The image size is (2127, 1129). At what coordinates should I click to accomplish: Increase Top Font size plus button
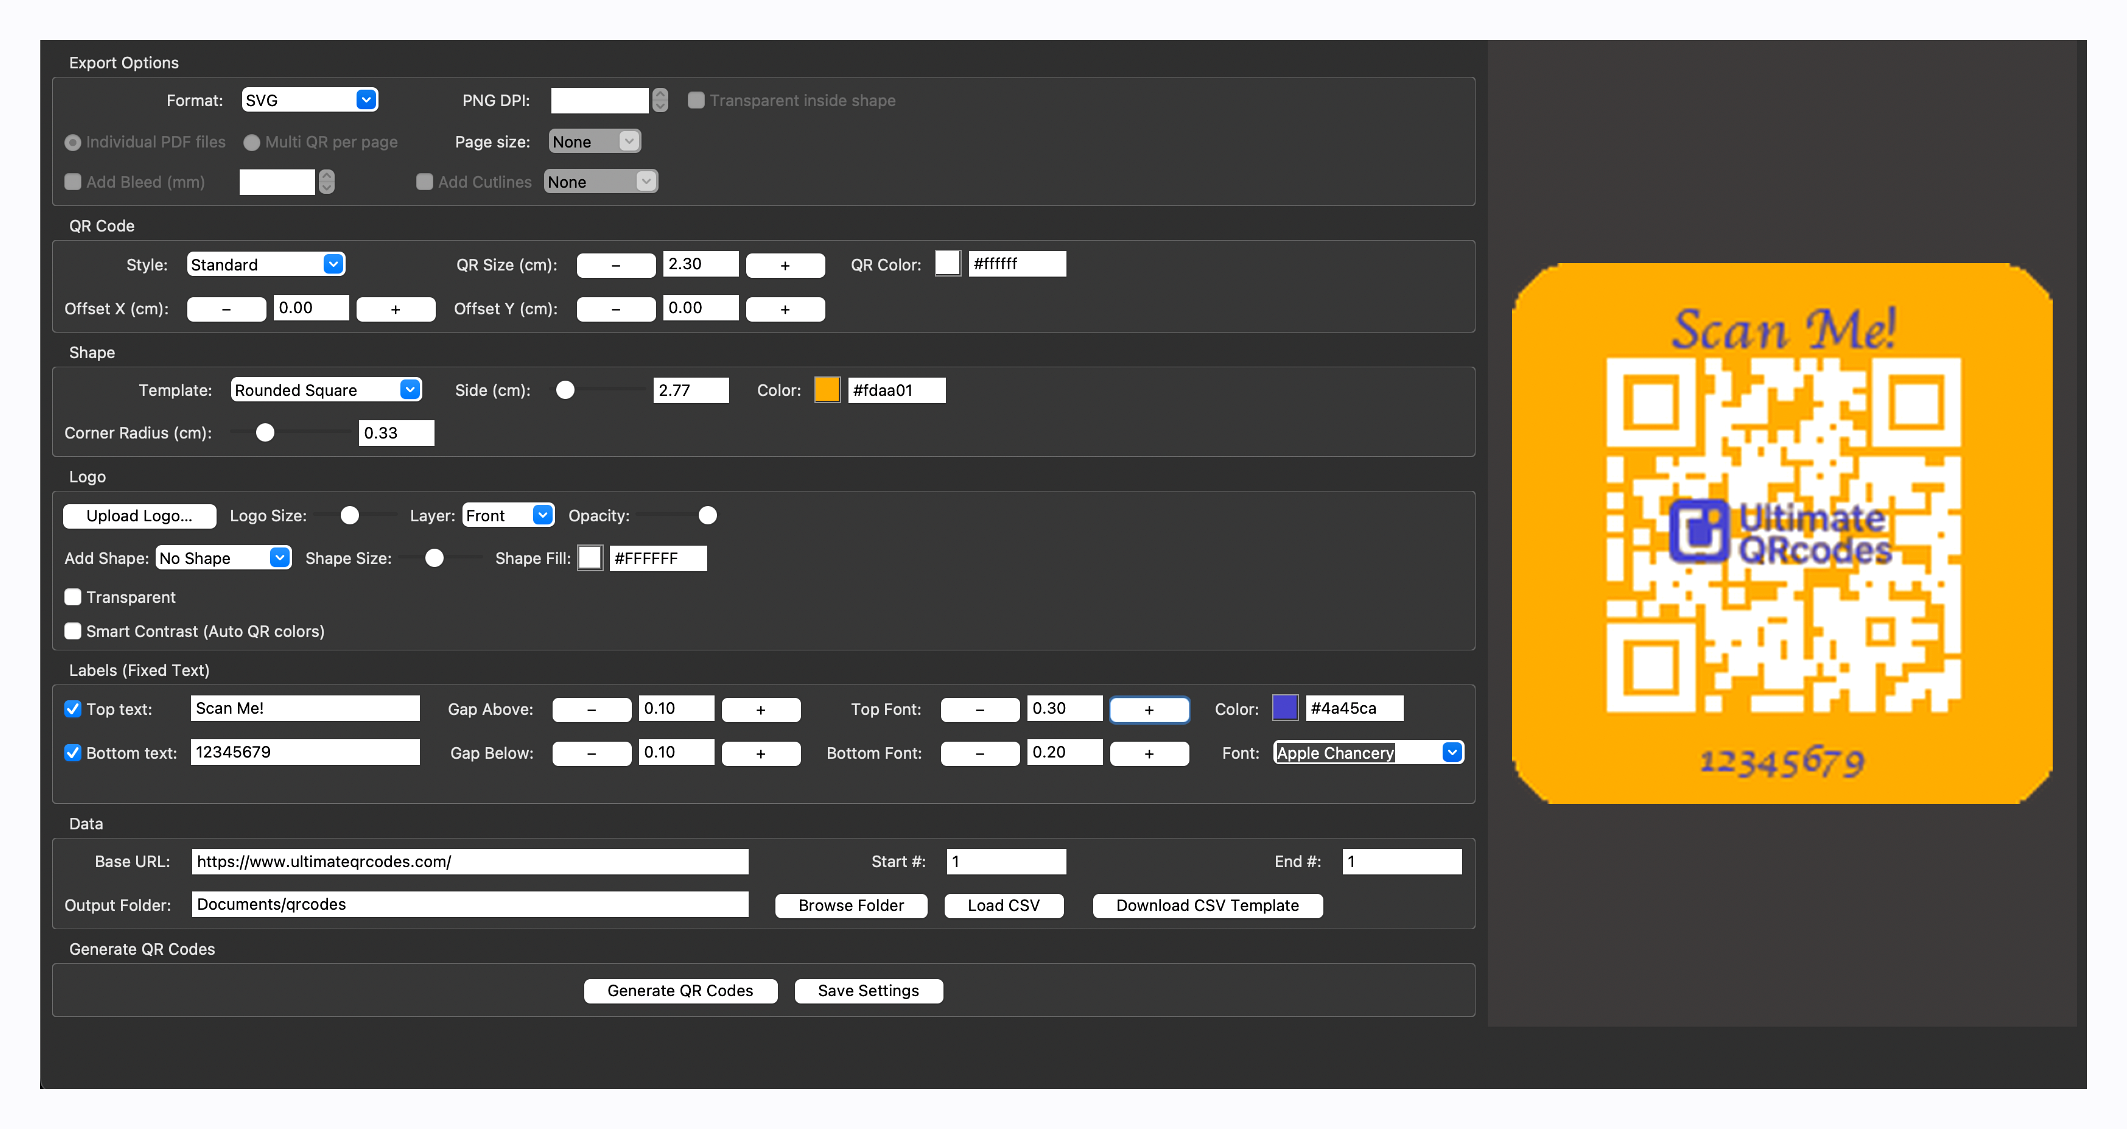[1149, 710]
